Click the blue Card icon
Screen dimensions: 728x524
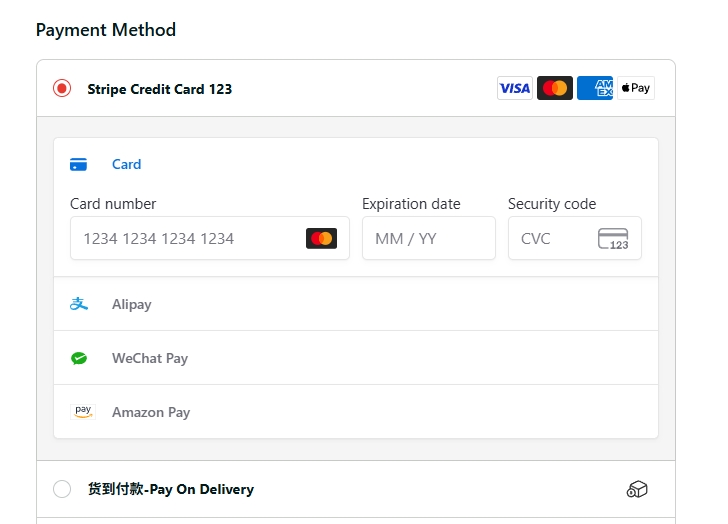pyautogui.click(x=78, y=164)
